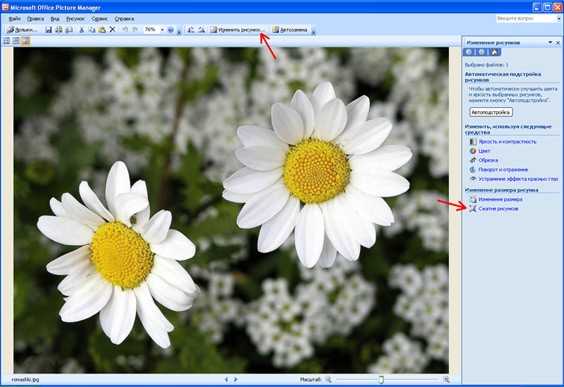Redo the last undone action

point(135,30)
